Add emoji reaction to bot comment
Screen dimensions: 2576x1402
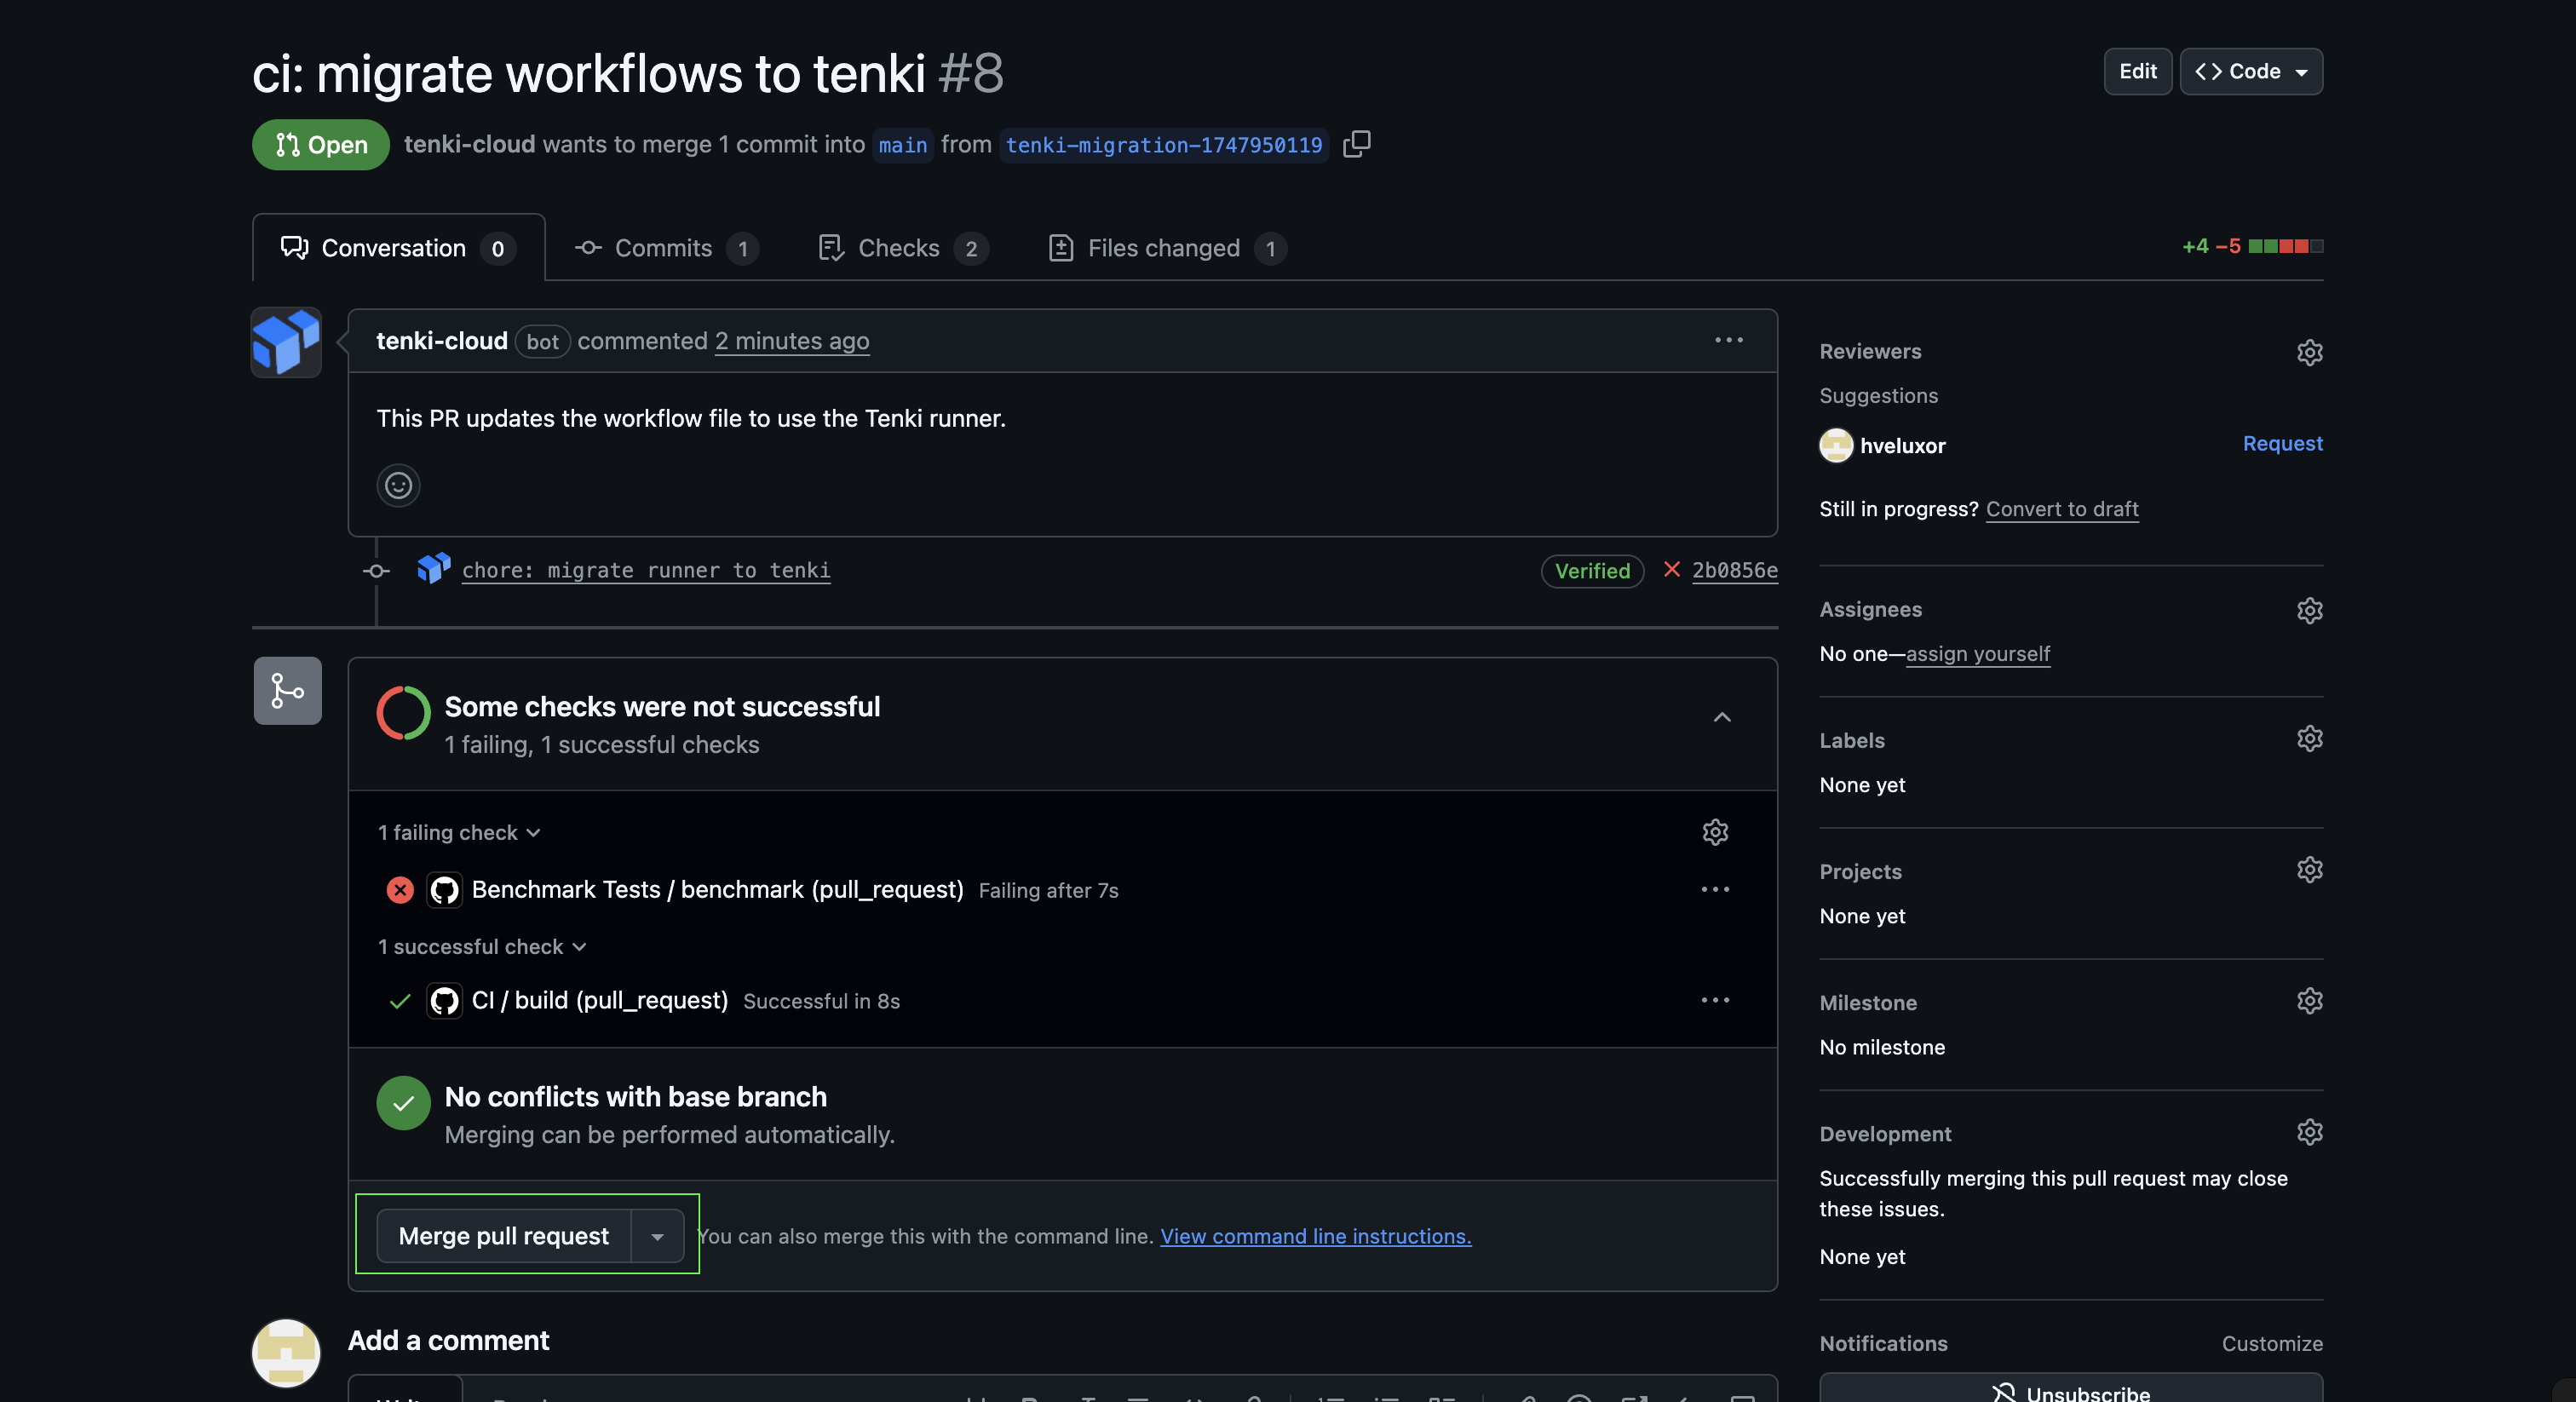point(398,485)
